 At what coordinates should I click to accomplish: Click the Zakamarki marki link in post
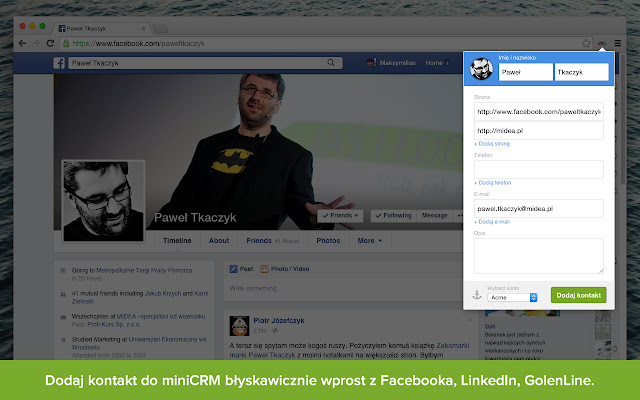pyautogui.click(x=349, y=350)
